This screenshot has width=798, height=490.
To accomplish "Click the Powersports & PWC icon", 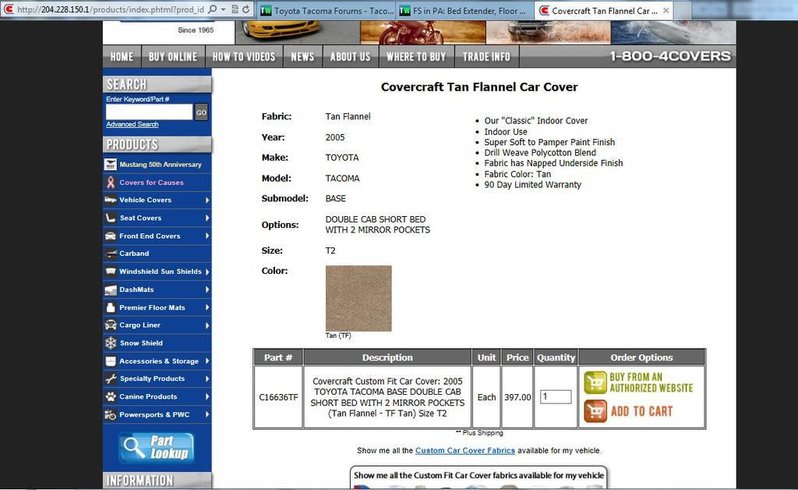I will point(110,415).
